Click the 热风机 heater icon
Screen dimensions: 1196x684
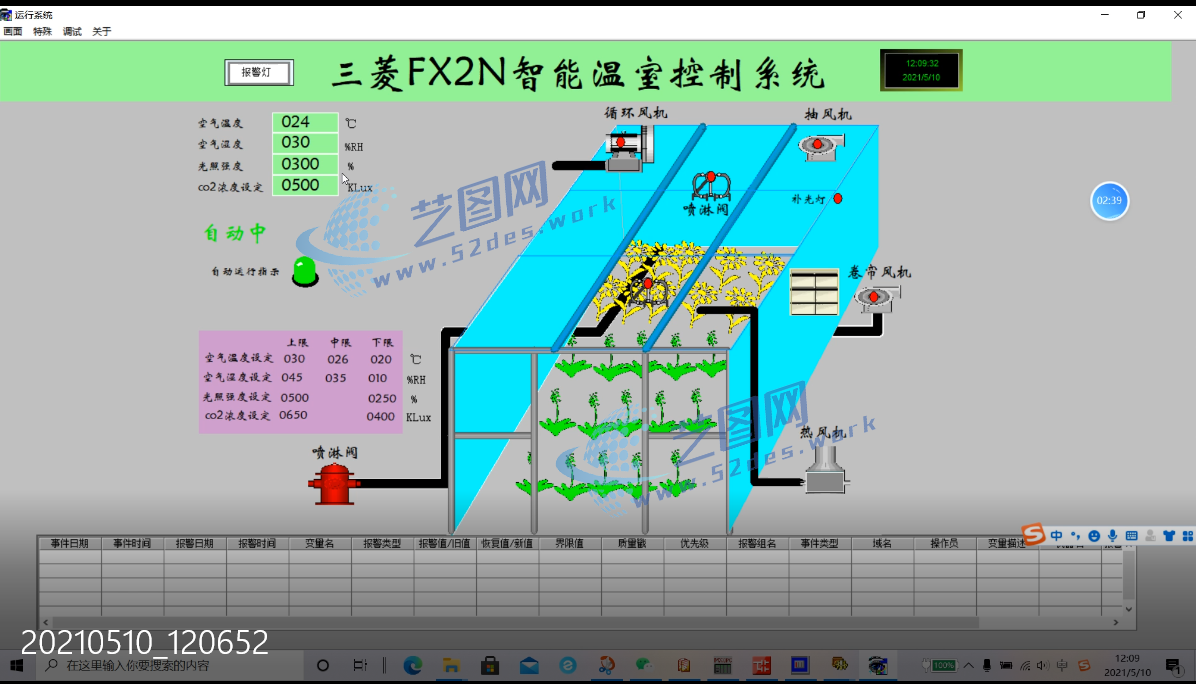point(825,468)
